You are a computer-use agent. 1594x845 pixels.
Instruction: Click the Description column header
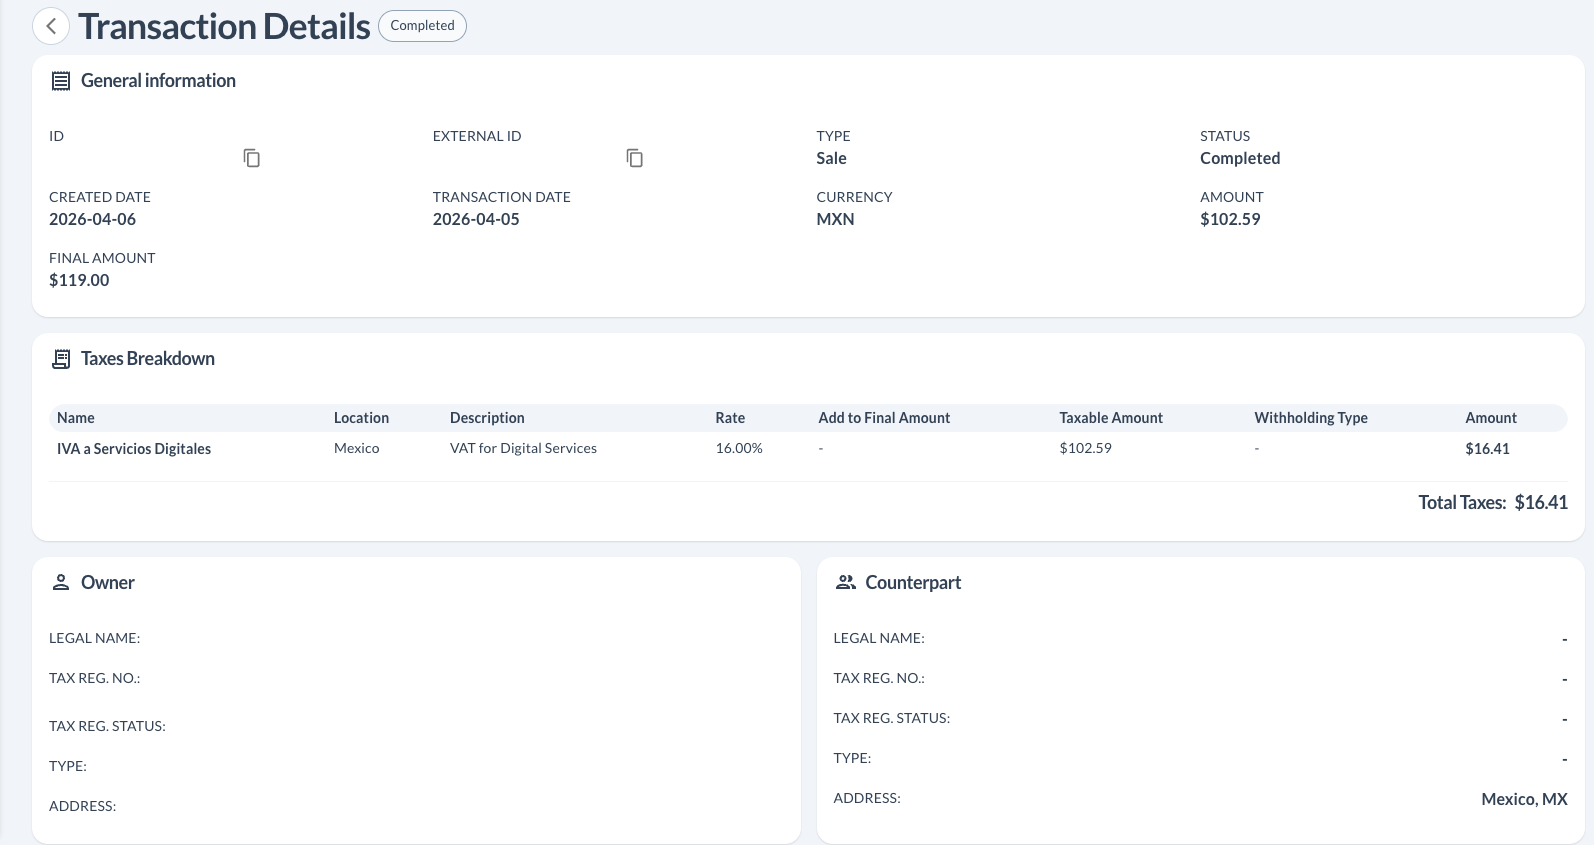point(487,418)
